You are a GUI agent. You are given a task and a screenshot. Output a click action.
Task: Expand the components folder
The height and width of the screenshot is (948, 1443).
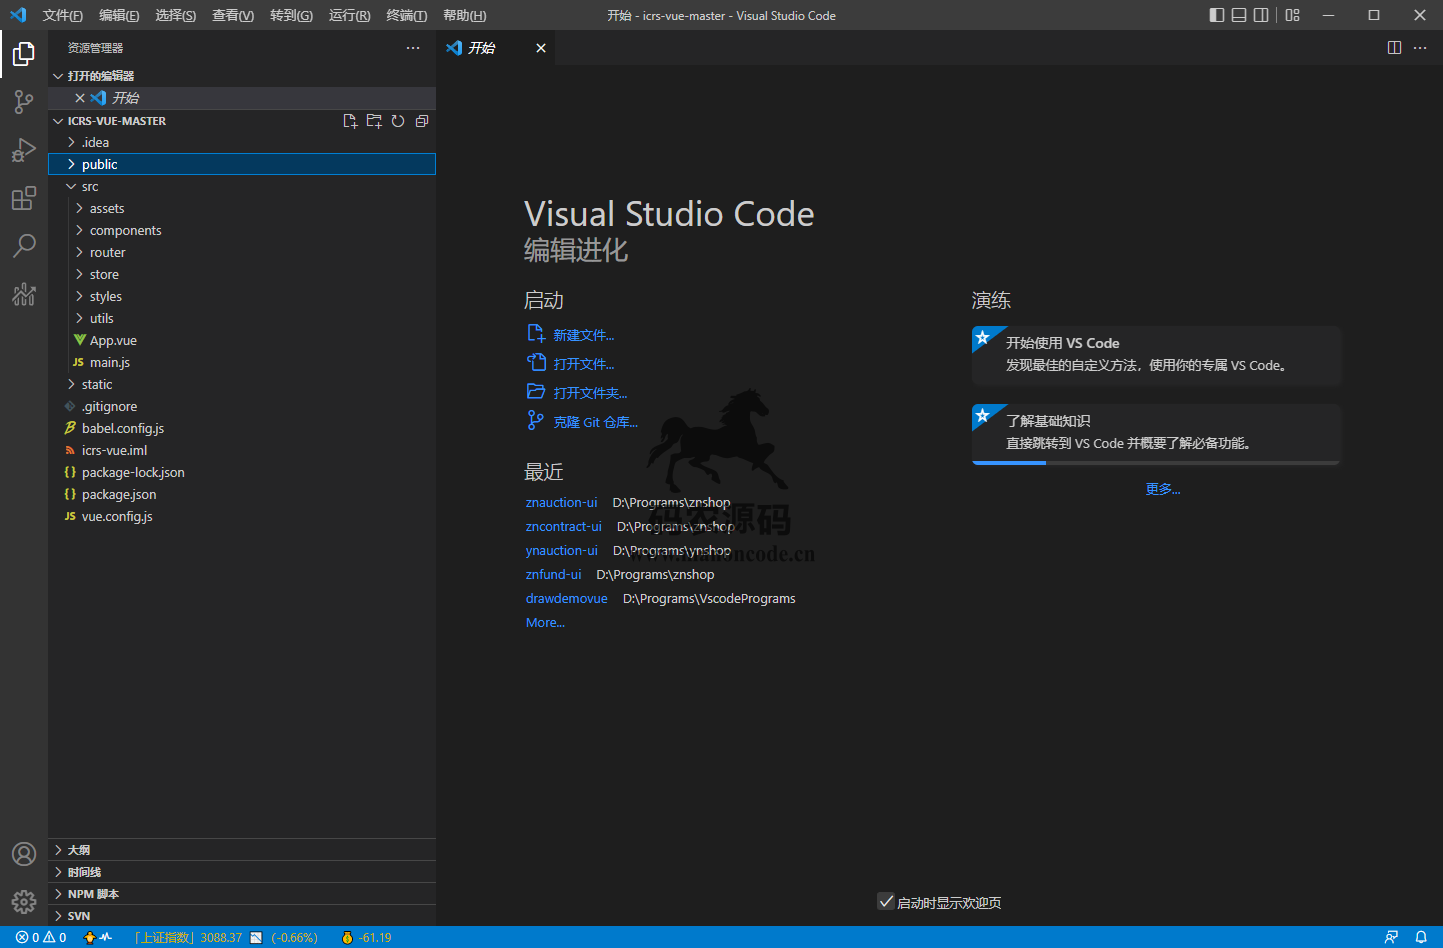[242, 231]
